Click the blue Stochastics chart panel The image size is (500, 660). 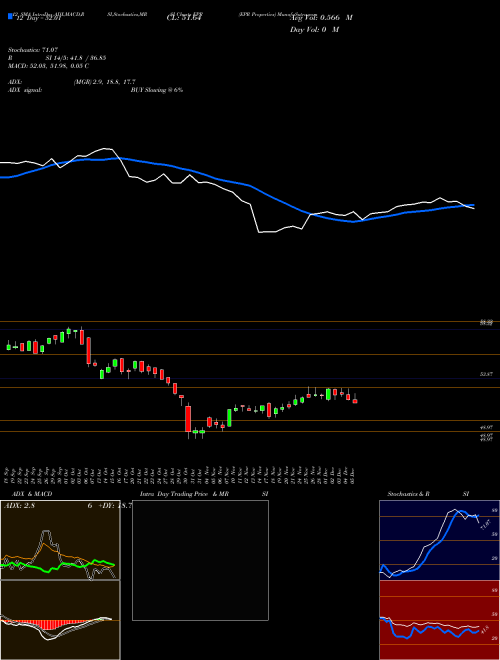439,540
